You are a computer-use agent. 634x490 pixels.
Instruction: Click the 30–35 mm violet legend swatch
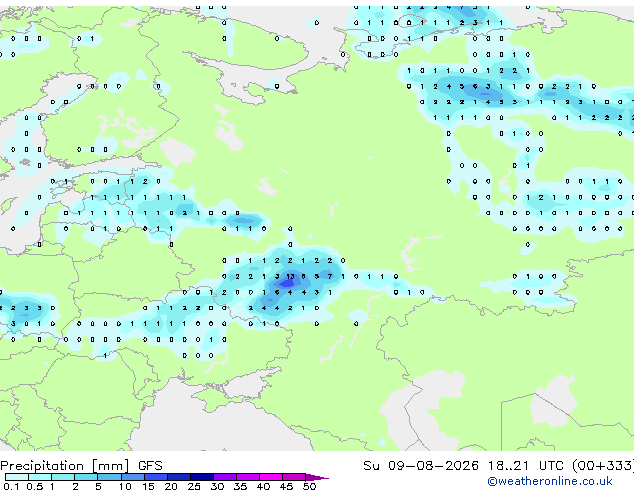click(225, 477)
